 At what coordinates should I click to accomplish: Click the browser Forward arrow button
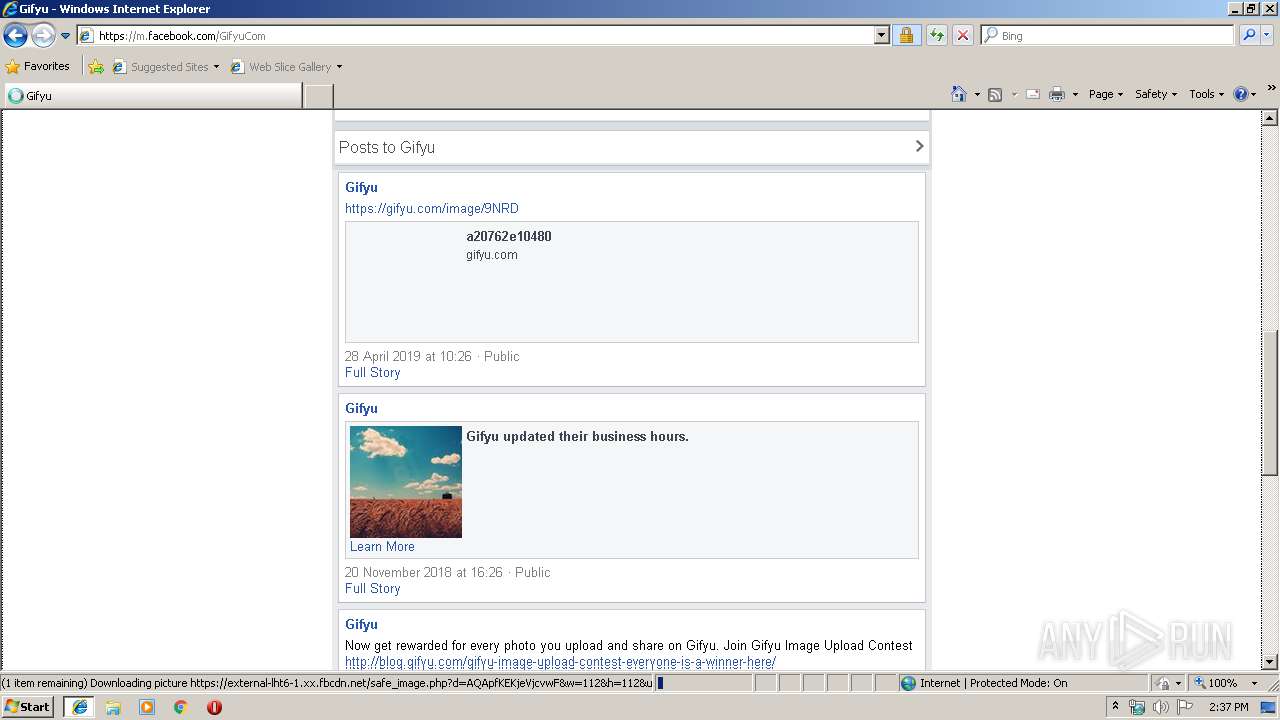click(43, 36)
